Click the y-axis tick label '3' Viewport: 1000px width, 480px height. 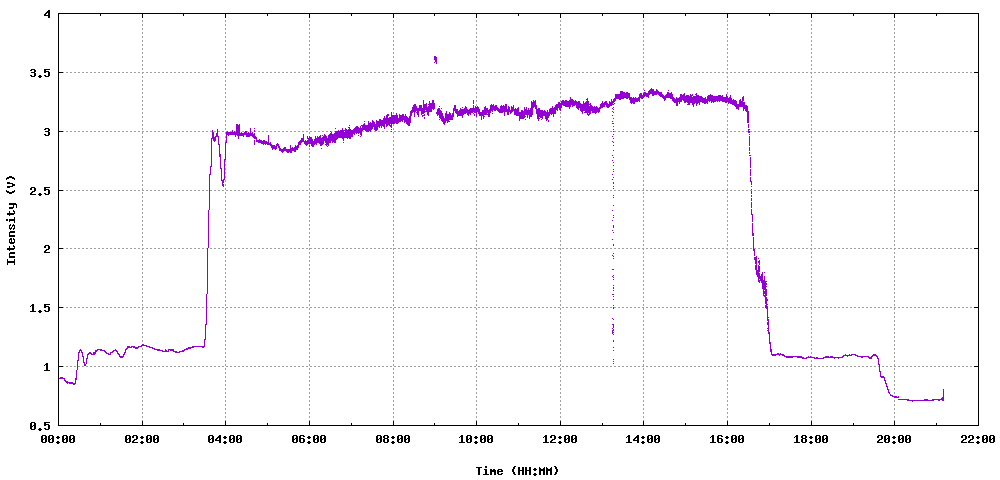pyautogui.click(x=47, y=131)
